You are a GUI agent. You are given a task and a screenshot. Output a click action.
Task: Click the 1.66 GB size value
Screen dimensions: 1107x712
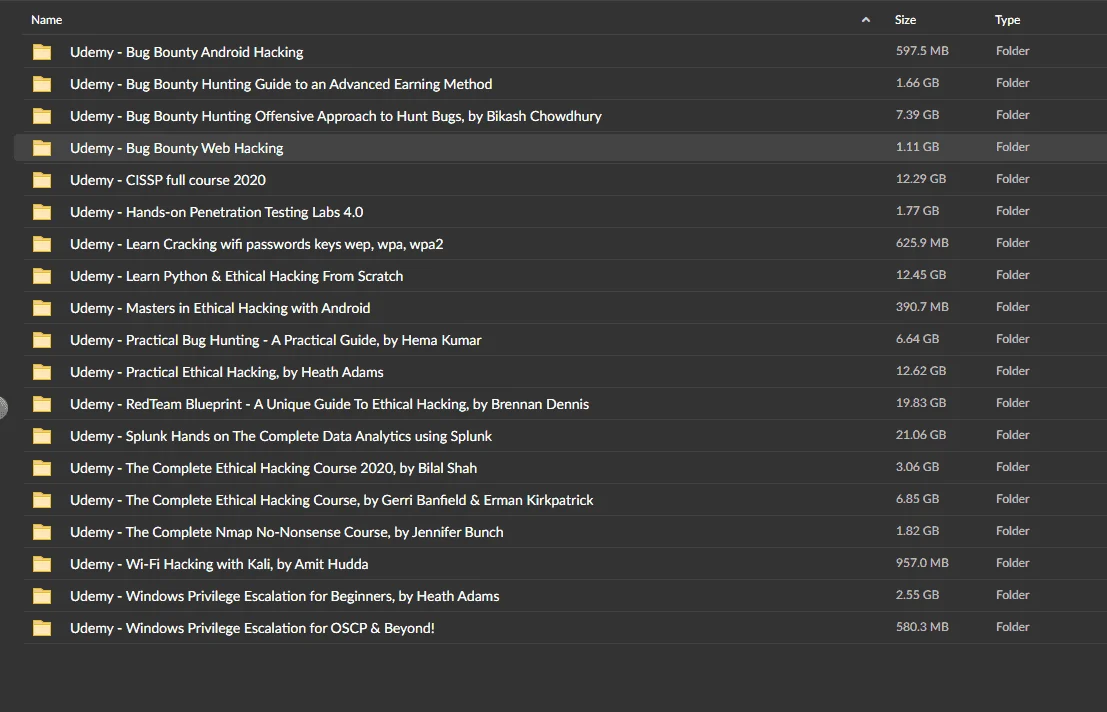(917, 83)
